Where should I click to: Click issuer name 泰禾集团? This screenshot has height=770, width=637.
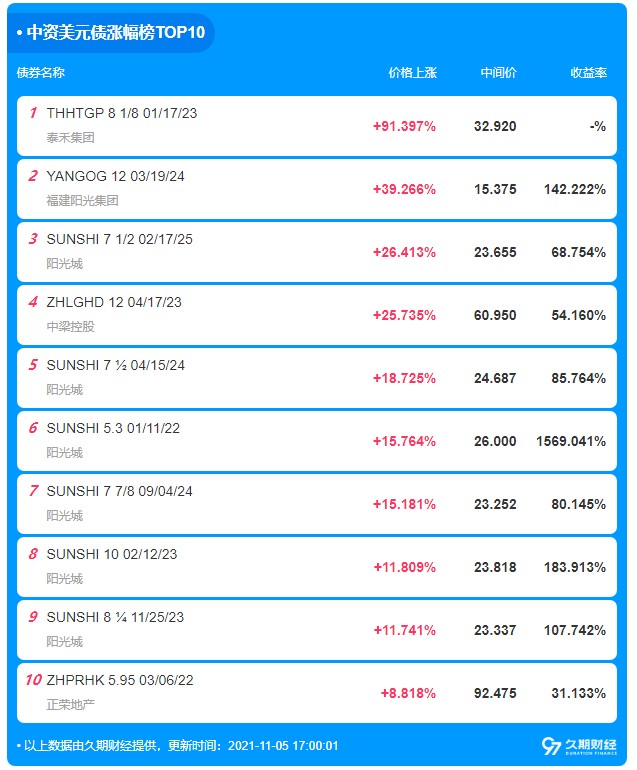click(x=70, y=137)
